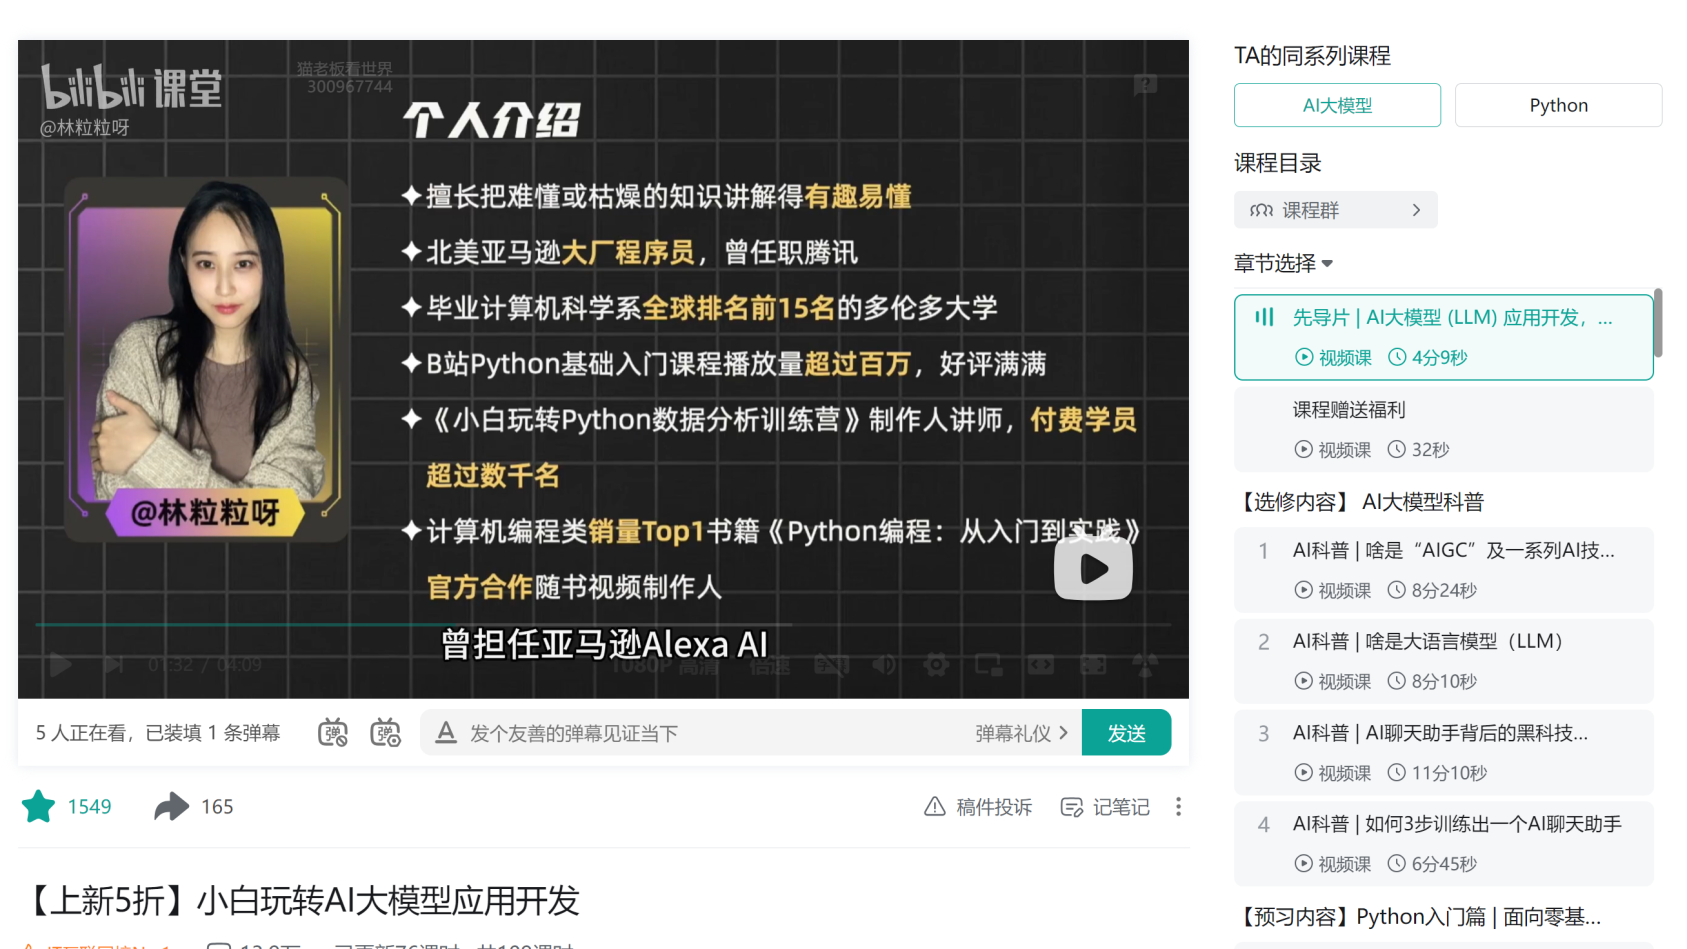Seek using the video progress bar
This screenshot has width=1687, height=949.
(x=603, y=624)
